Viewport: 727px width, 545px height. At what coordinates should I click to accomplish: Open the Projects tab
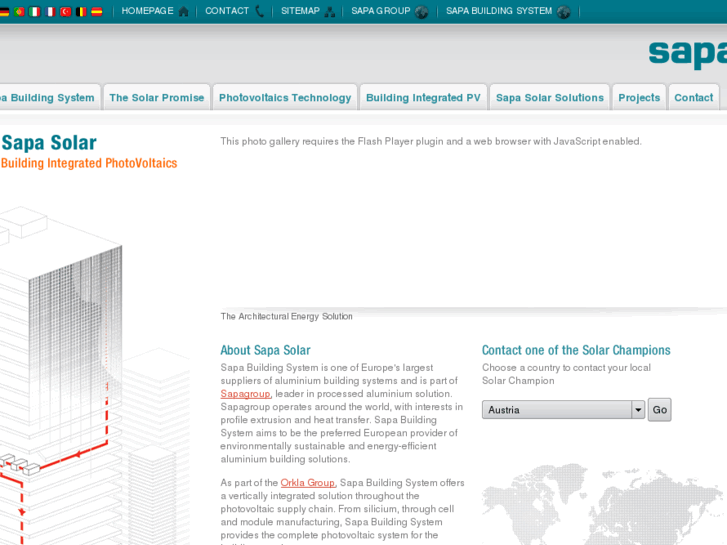pos(639,97)
